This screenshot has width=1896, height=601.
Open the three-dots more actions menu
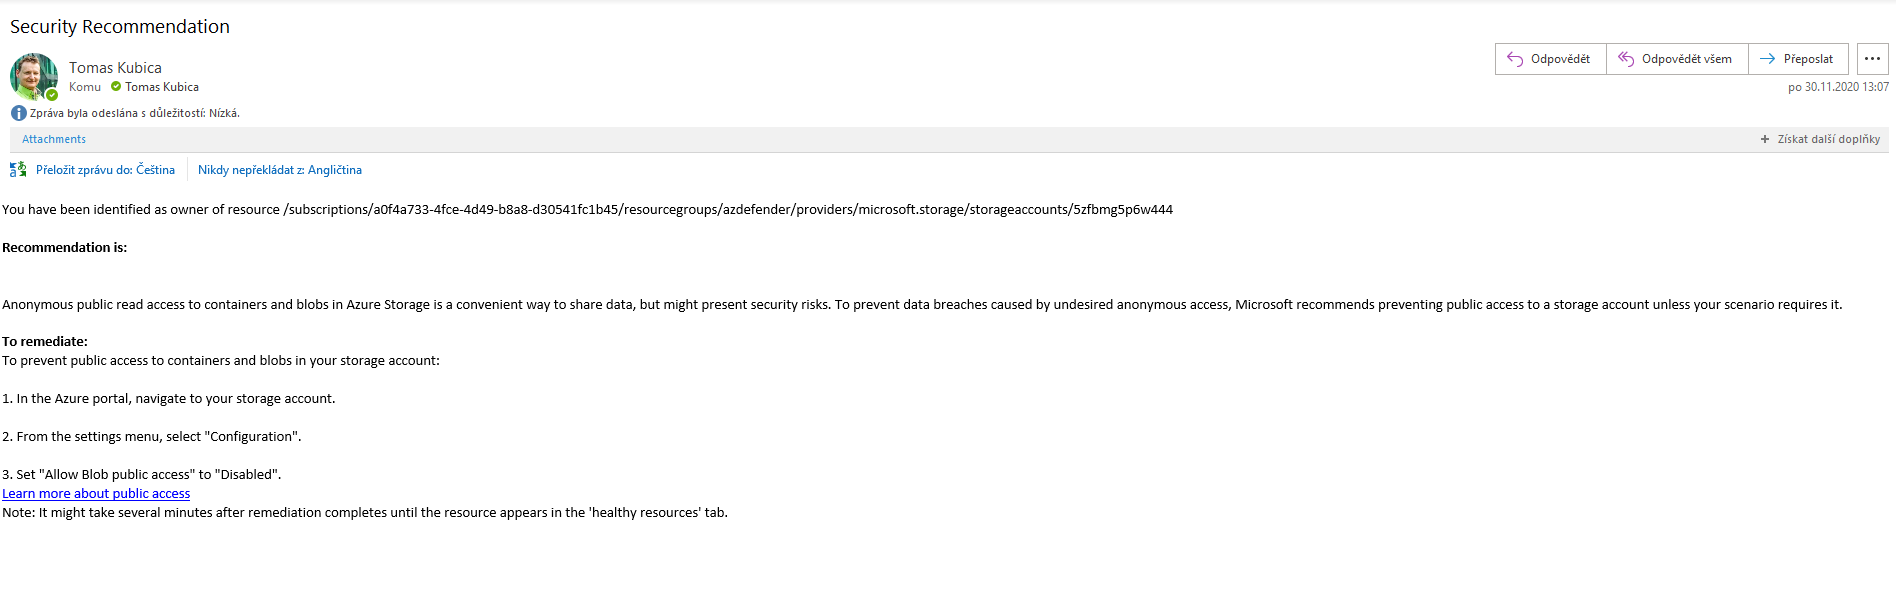[1872, 59]
